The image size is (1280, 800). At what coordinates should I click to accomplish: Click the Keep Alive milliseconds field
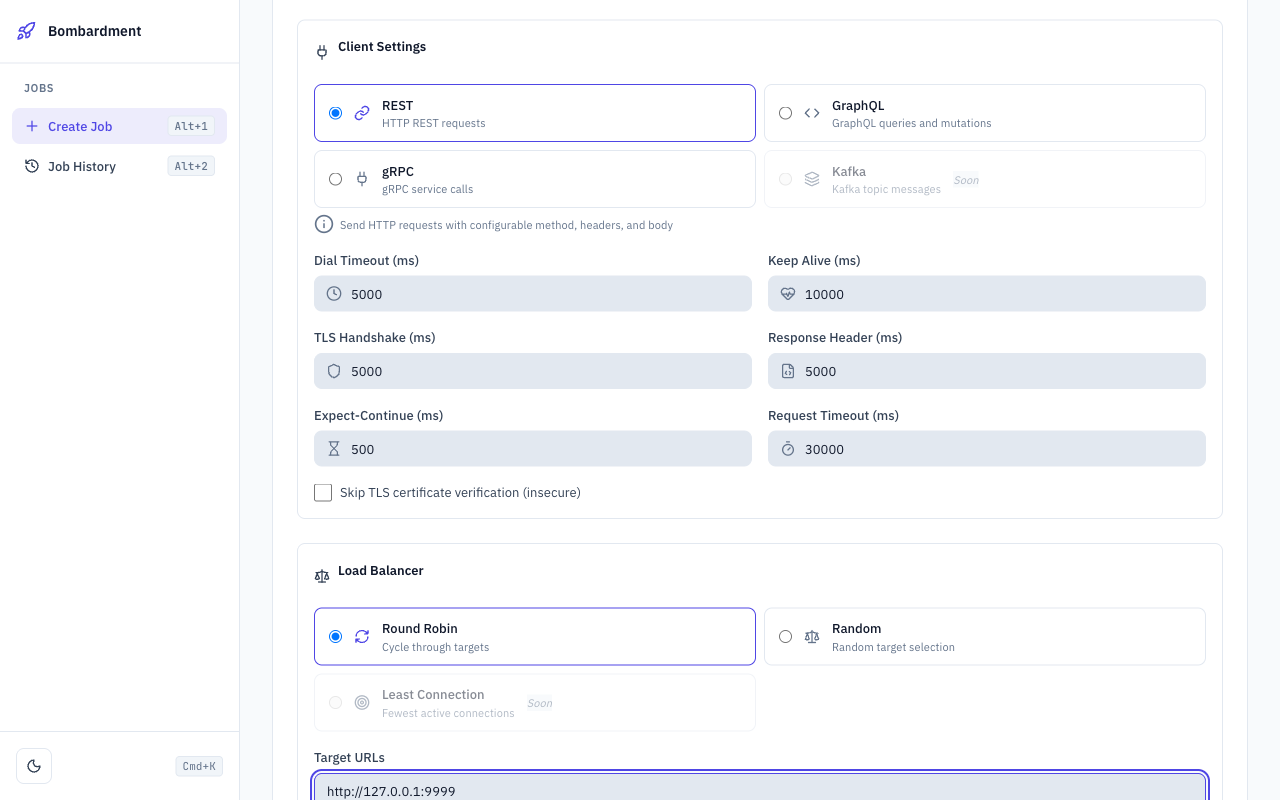click(987, 293)
